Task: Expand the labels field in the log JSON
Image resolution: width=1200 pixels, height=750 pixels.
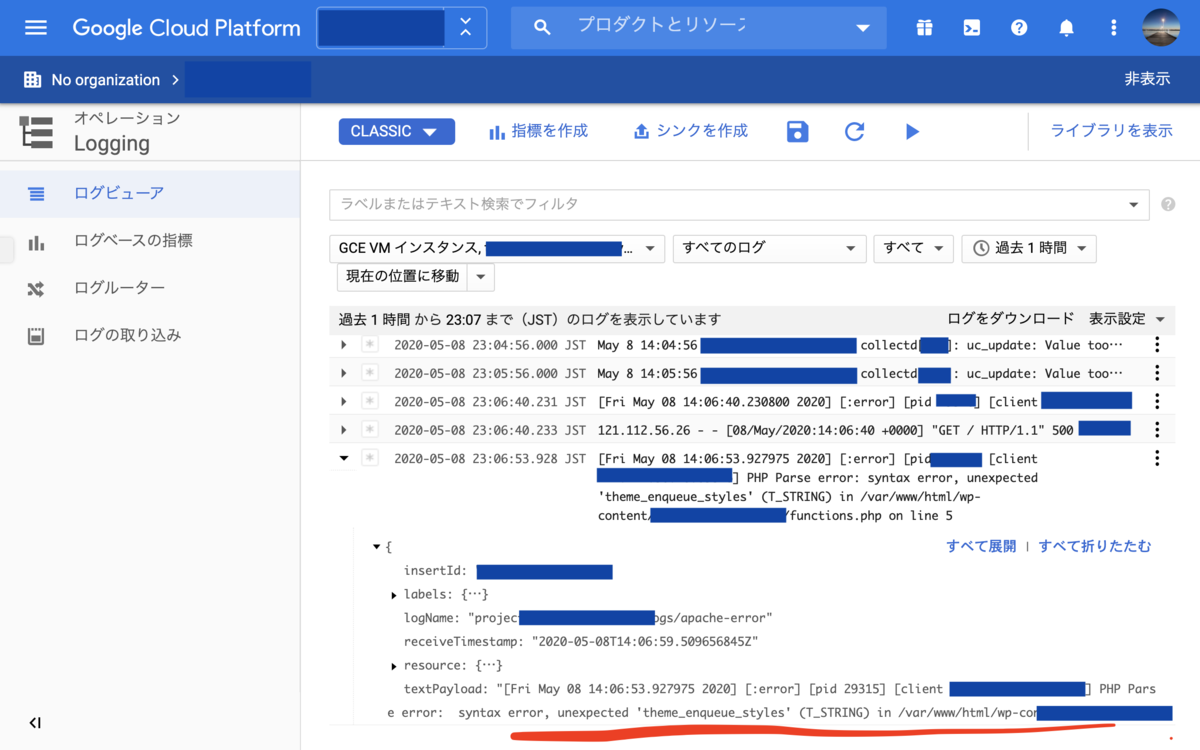Action: coord(394,593)
